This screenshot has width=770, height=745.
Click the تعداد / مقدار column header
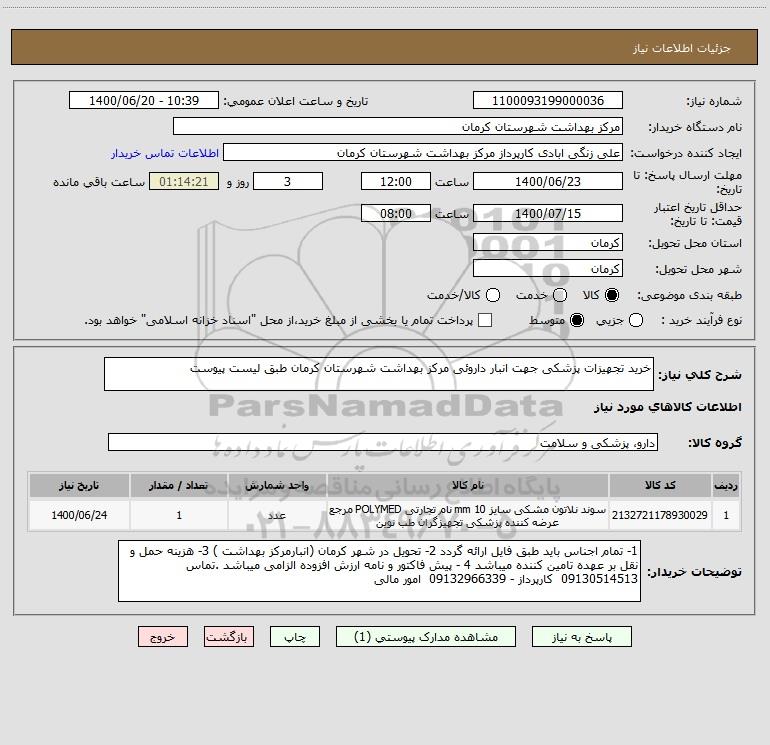pos(179,485)
